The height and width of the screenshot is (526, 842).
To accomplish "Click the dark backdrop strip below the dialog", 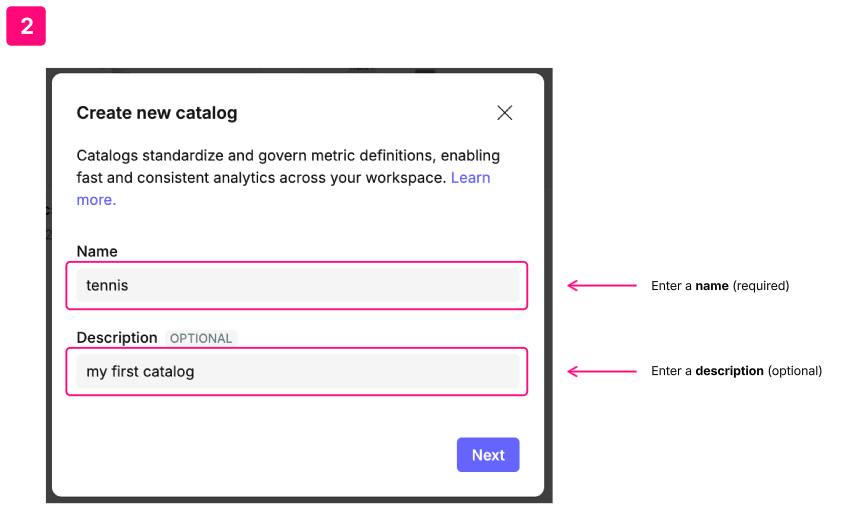I will point(300,499).
